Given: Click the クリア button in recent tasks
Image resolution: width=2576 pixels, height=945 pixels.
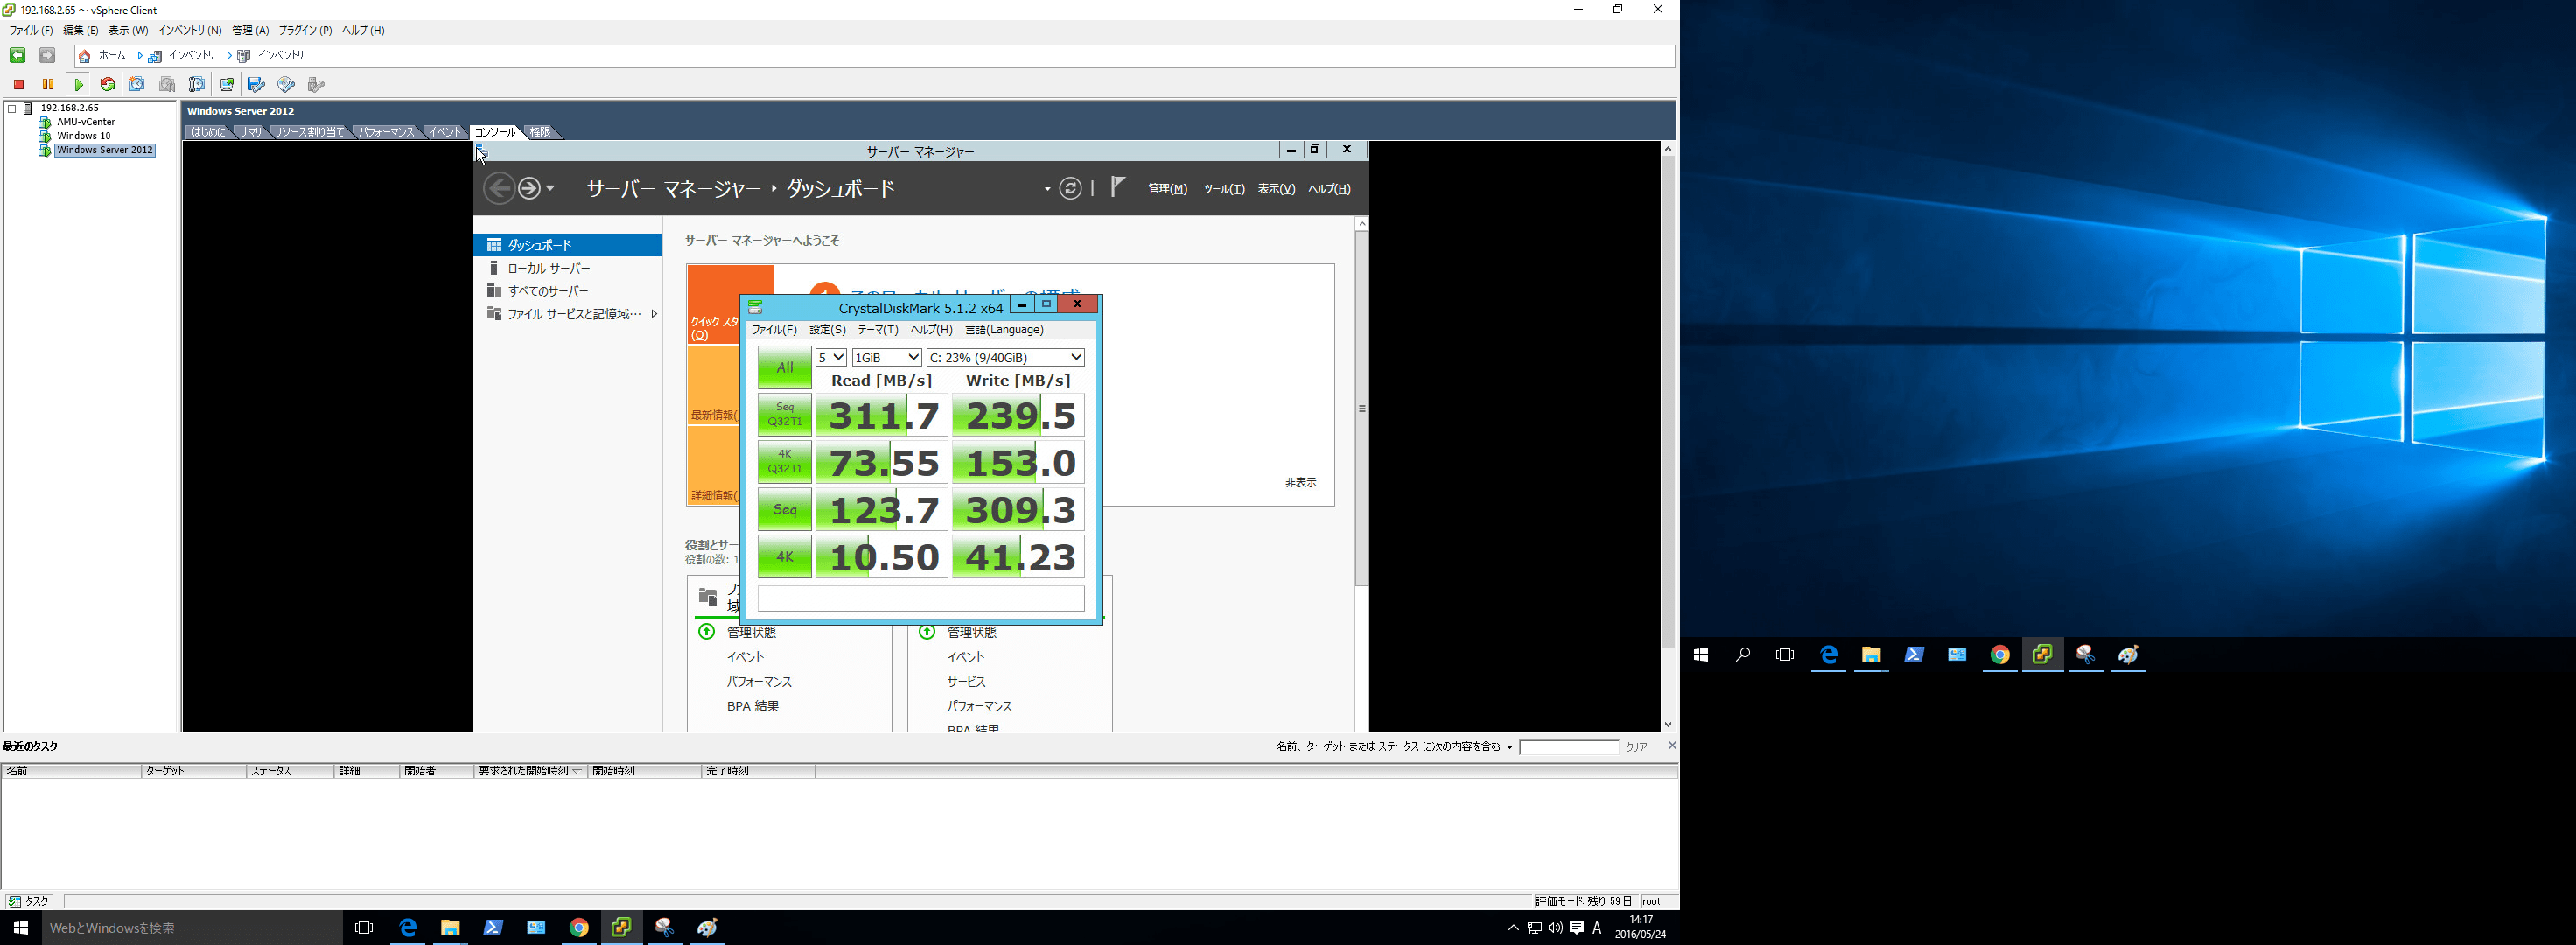Looking at the screenshot, I should pos(1636,747).
